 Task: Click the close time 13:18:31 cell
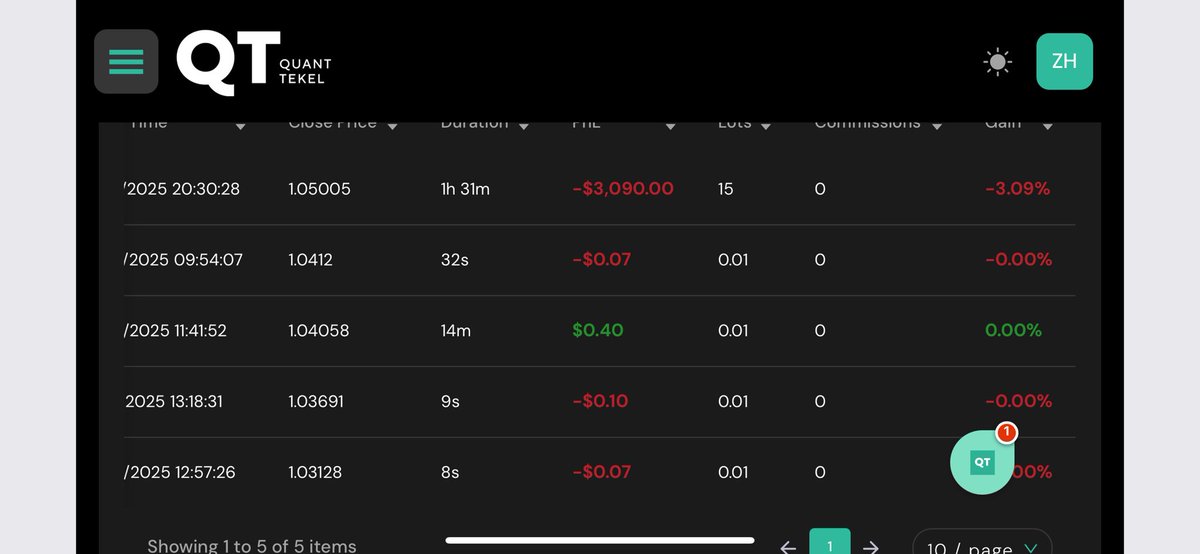pos(174,401)
